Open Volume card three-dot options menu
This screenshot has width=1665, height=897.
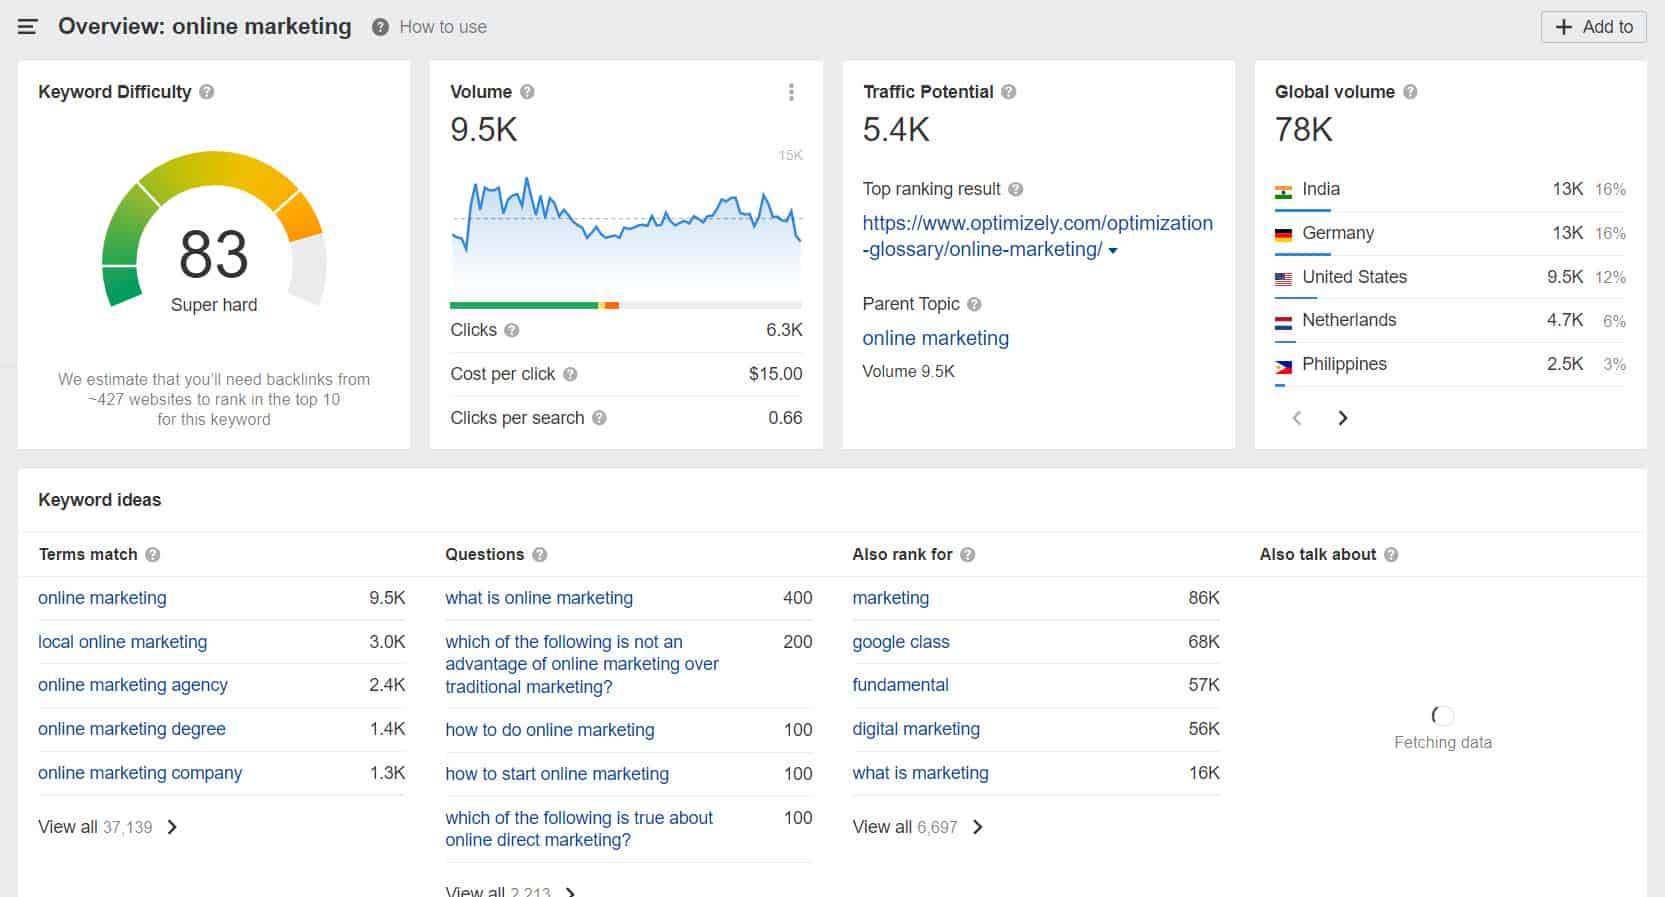[791, 92]
